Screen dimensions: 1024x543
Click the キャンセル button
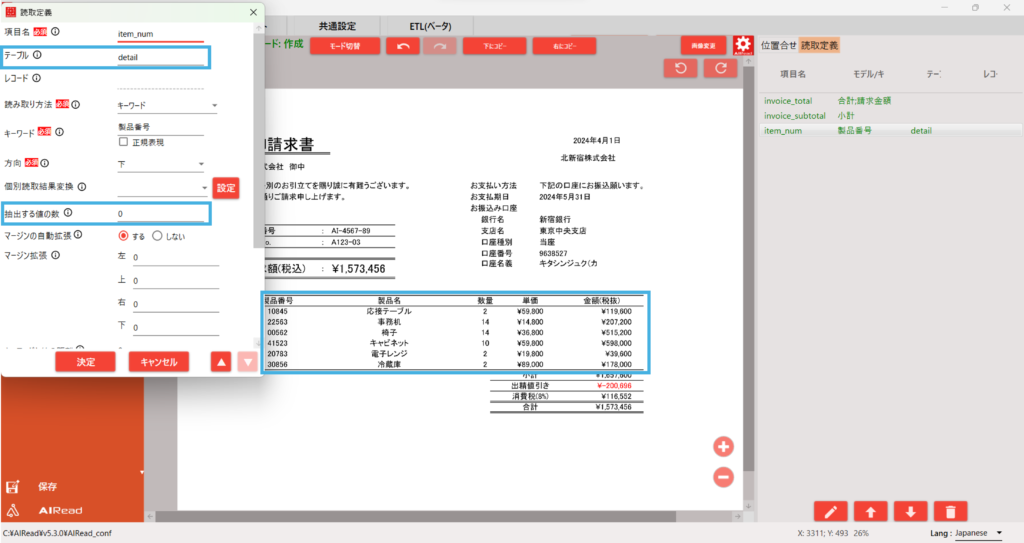pyautogui.click(x=158, y=362)
